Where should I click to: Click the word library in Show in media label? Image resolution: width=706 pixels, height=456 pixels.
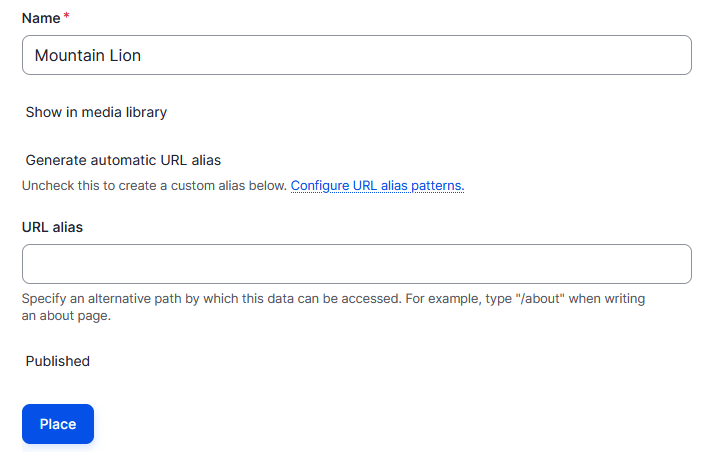click(x=146, y=112)
